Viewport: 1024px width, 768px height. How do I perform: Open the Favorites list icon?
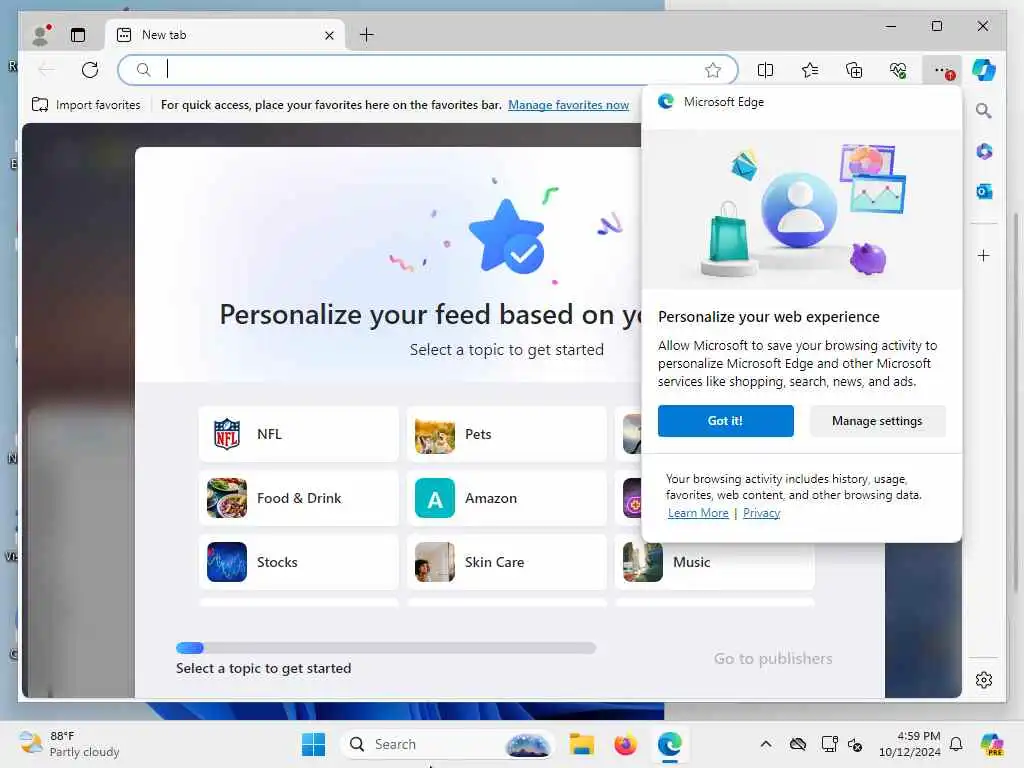tap(810, 70)
